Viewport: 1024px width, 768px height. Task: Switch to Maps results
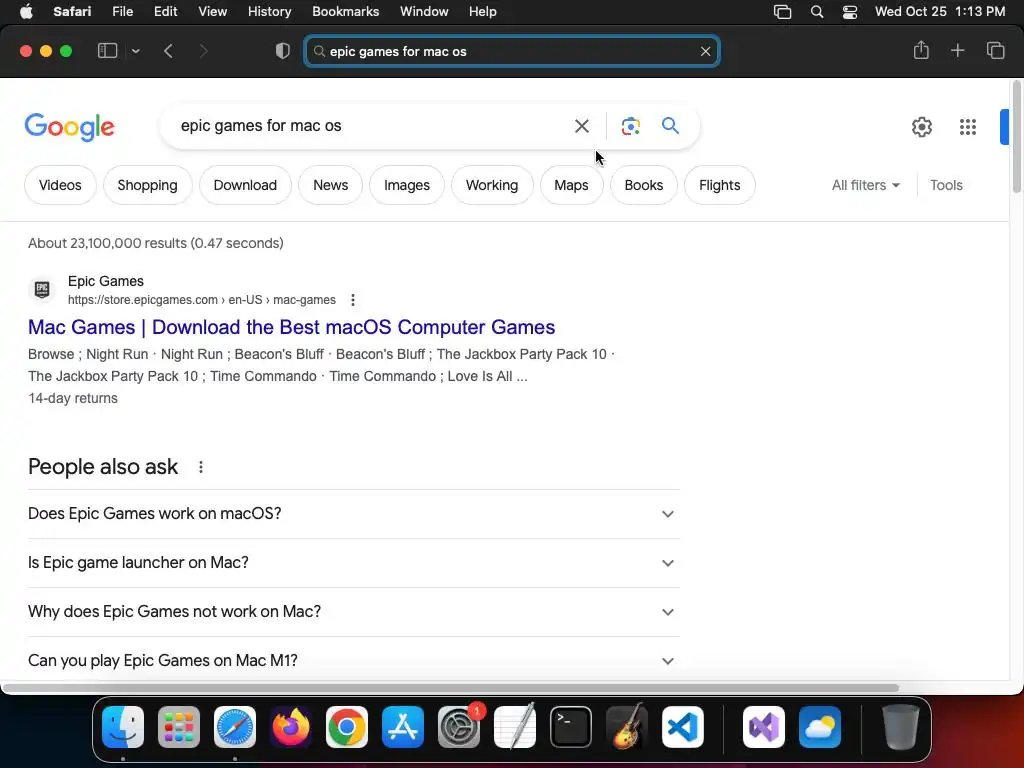571,185
